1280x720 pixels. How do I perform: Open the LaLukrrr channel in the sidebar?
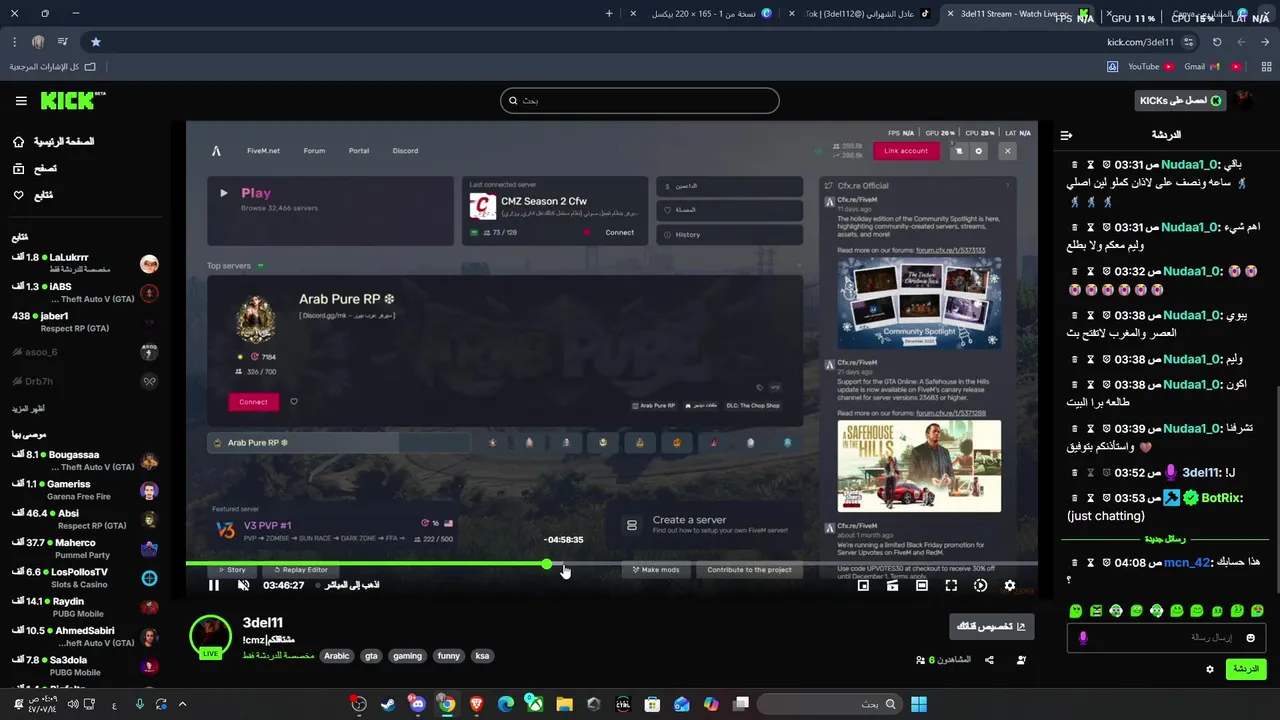click(85, 263)
